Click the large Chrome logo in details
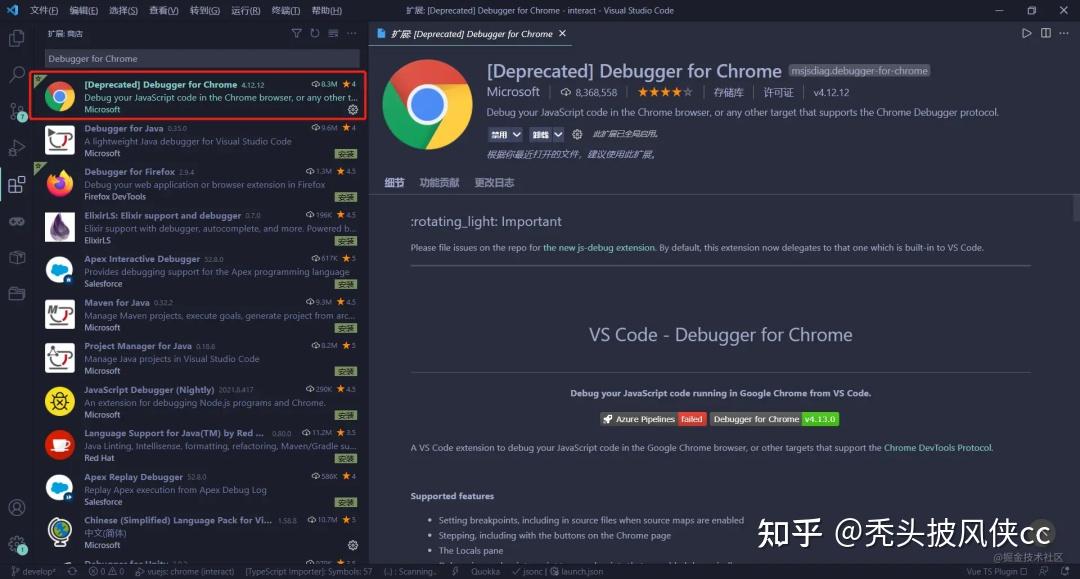The width and height of the screenshot is (1080, 579). (x=428, y=105)
